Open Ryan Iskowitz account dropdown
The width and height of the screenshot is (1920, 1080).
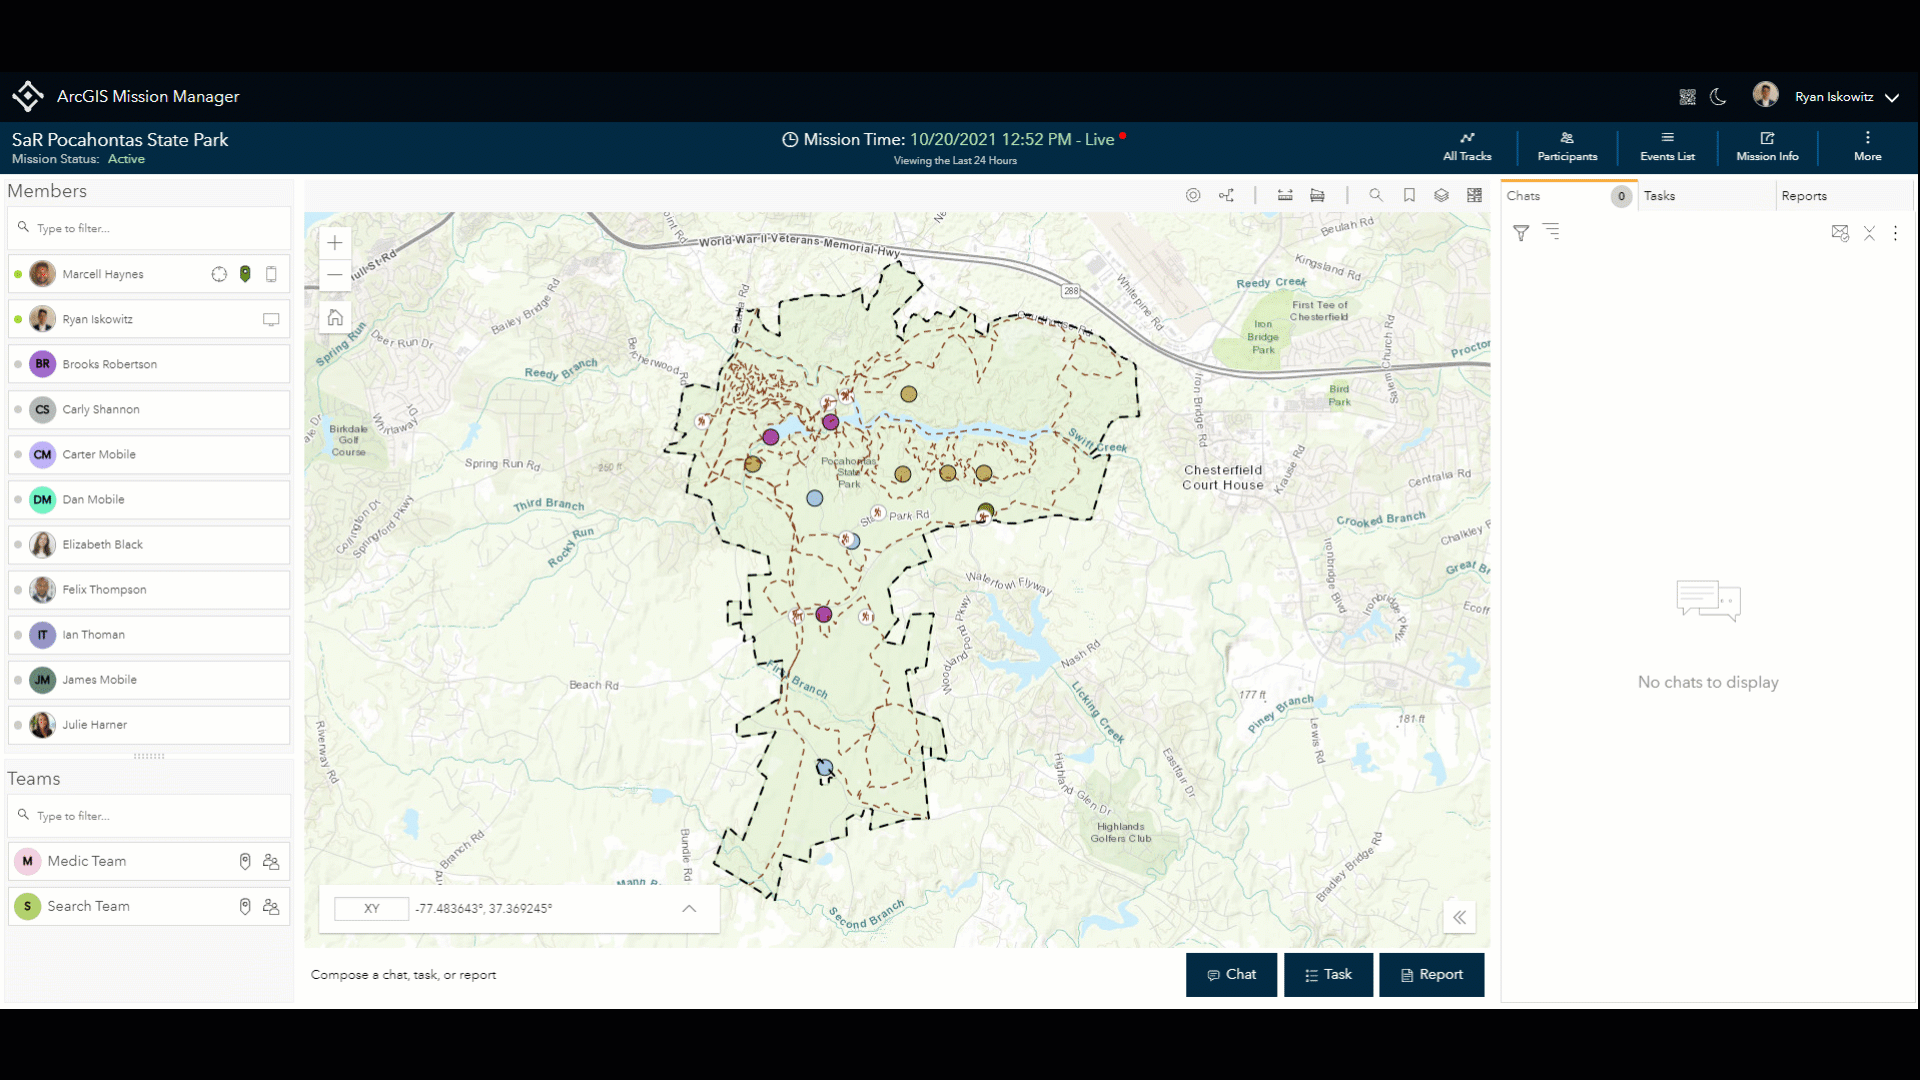[1892, 97]
